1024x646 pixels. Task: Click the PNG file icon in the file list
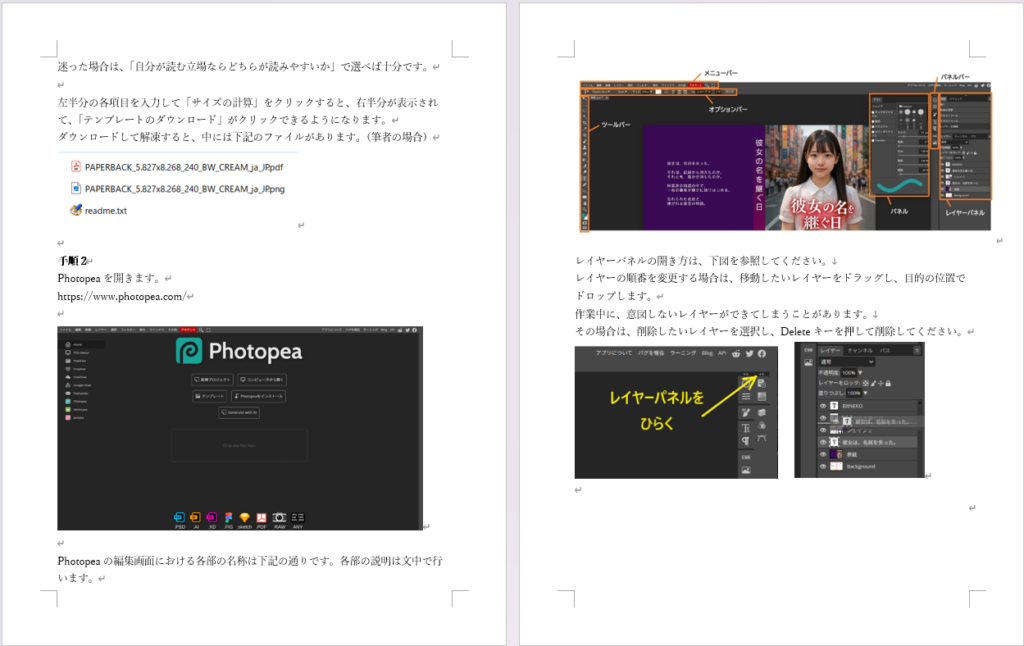coord(76,188)
